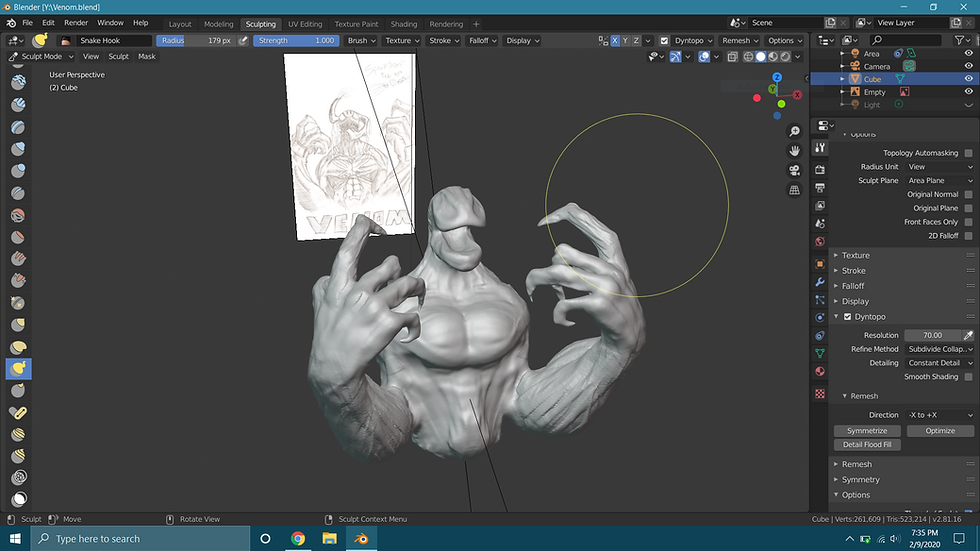Select the Nudge sculpt brush
Viewport: 980px width, 551px height.
pyautogui.click(x=18, y=434)
